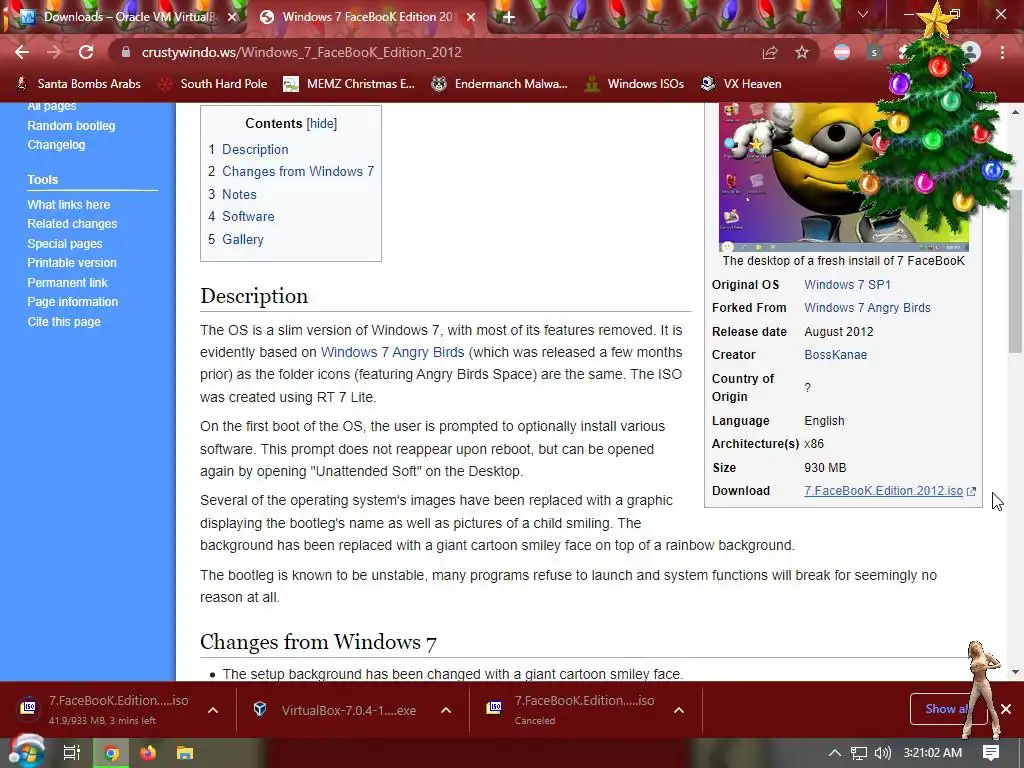The image size is (1024, 768).
Task: Open the Chrome profile avatar
Action: pyautogui.click(x=971, y=52)
